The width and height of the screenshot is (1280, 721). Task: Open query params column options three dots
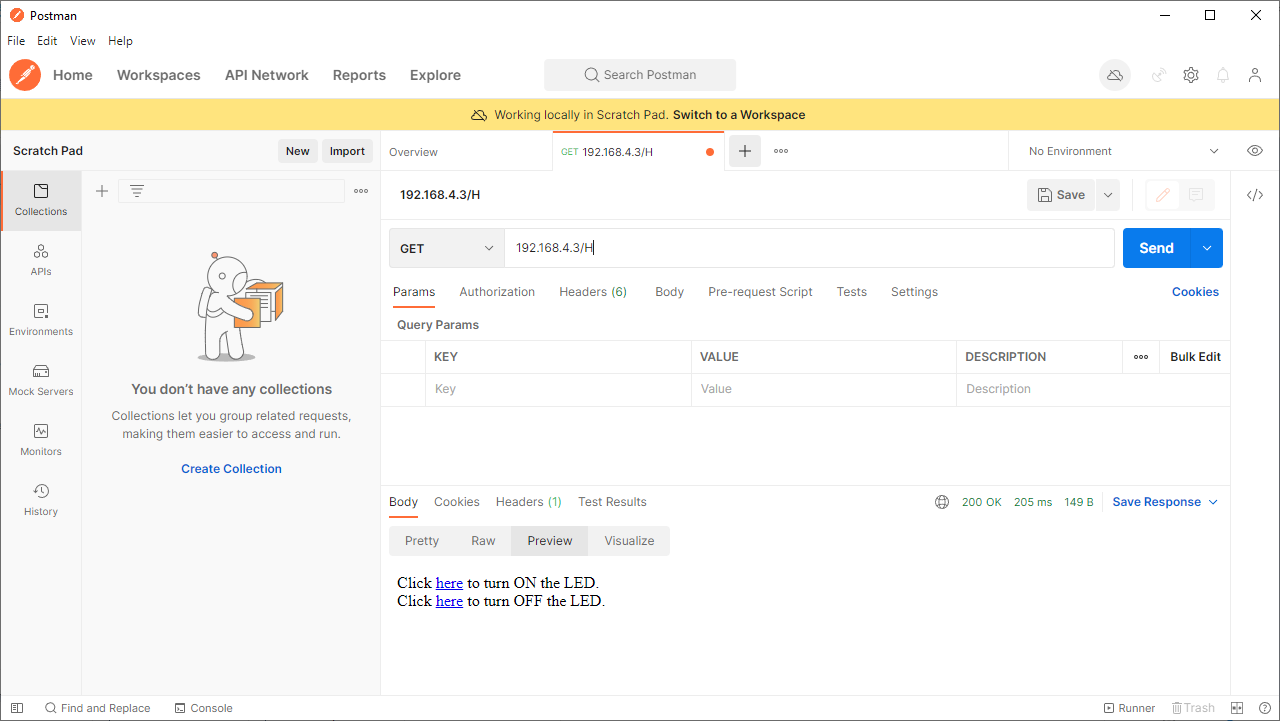click(x=1141, y=357)
